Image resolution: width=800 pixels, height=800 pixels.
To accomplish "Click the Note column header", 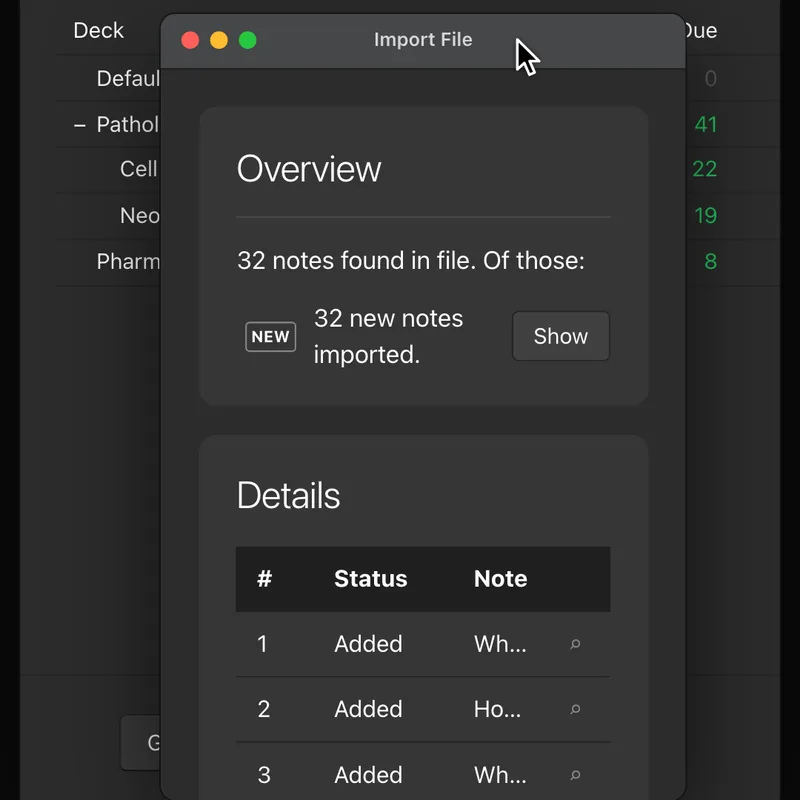I will tap(501, 579).
